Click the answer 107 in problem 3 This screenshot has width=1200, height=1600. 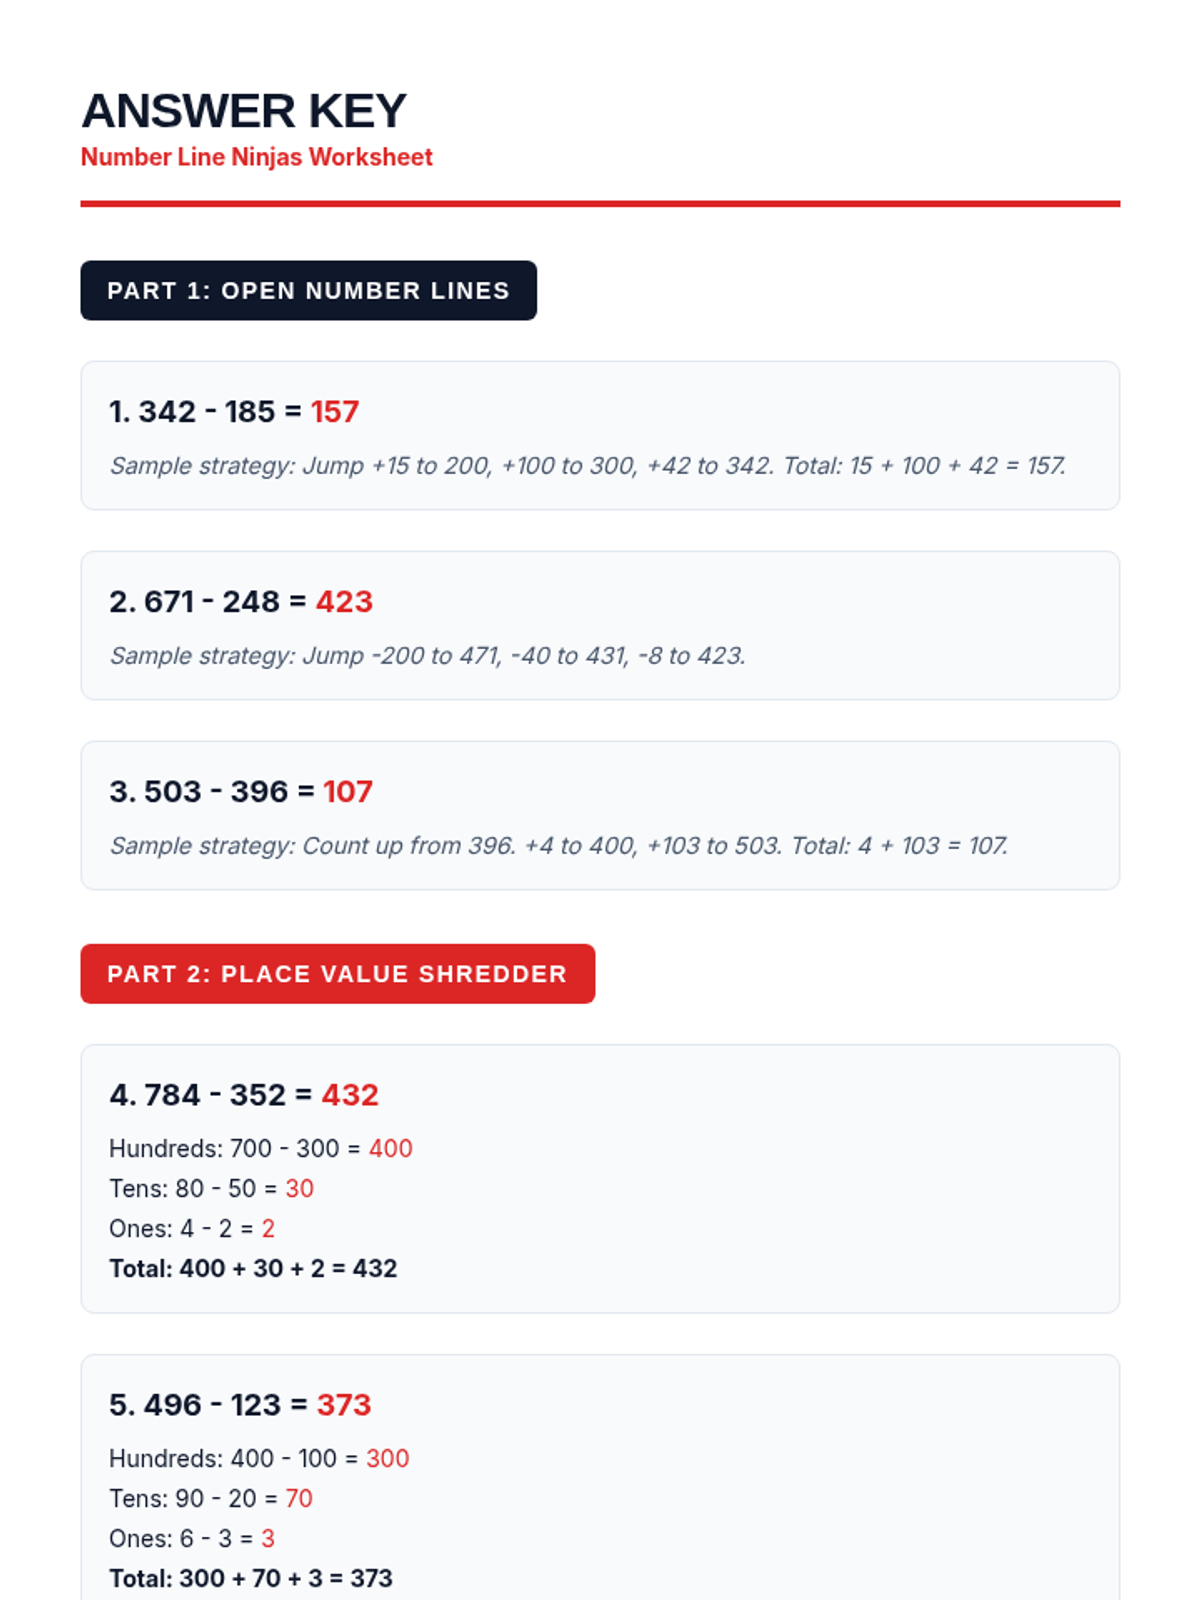tap(348, 792)
